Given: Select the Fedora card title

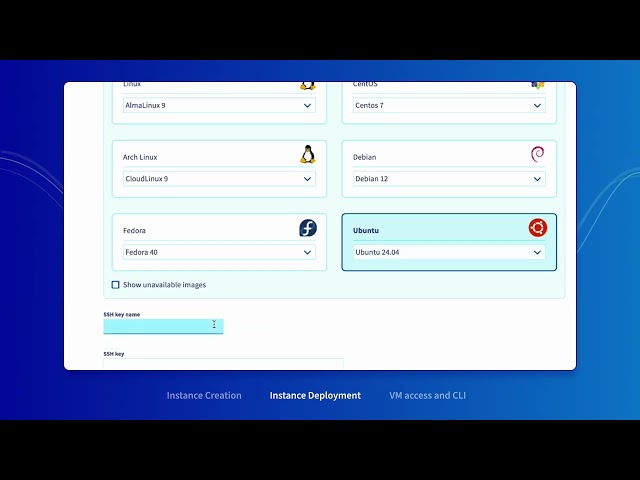Looking at the screenshot, I should (x=134, y=231).
